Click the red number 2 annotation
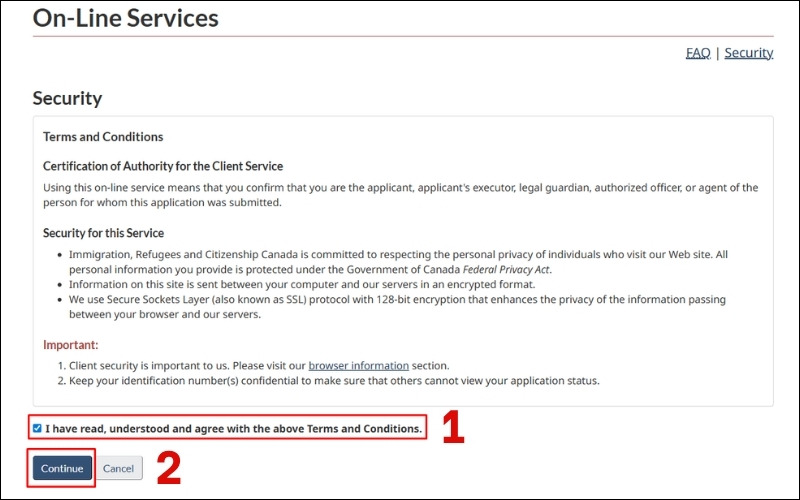800x500 pixels. click(x=169, y=468)
